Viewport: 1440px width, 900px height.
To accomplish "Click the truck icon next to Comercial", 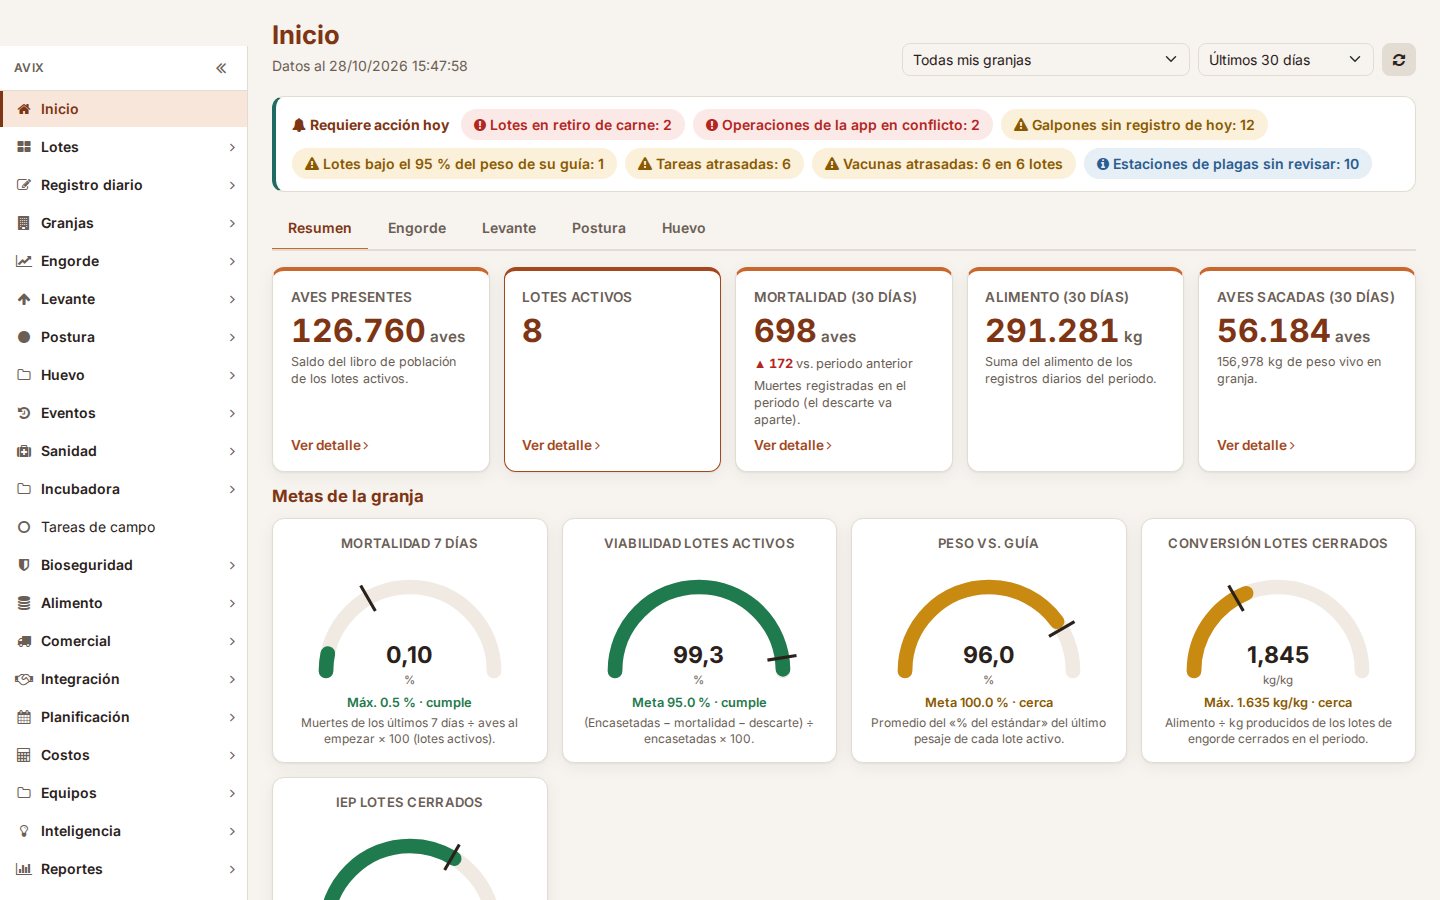I will (24, 641).
